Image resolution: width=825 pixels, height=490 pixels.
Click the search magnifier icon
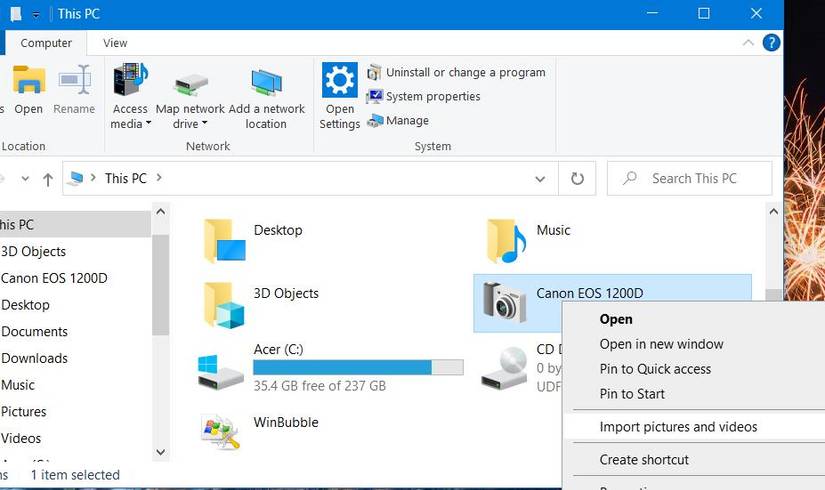point(629,178)
